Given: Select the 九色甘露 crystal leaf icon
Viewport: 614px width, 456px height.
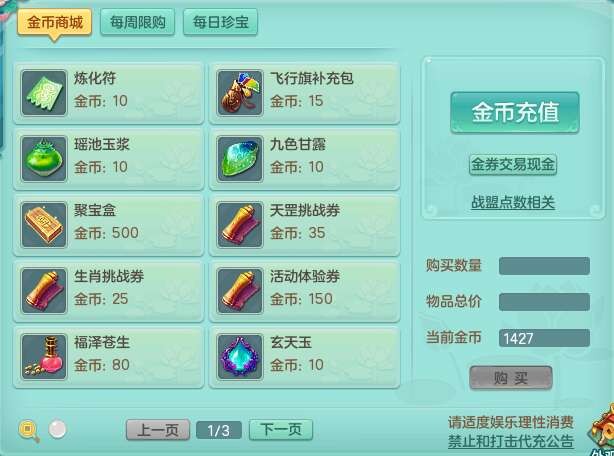Looking at the screenshot, I should (240, 159).
